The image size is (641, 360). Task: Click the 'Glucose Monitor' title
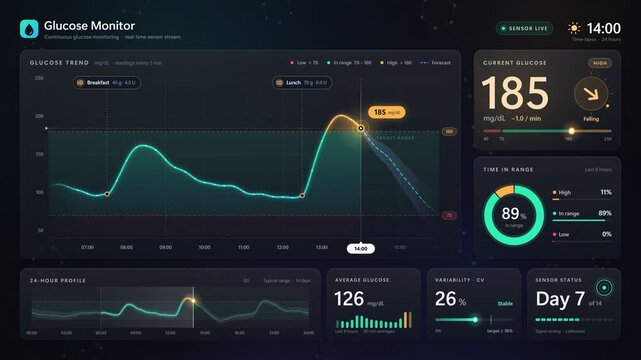(x=89, y=26)
